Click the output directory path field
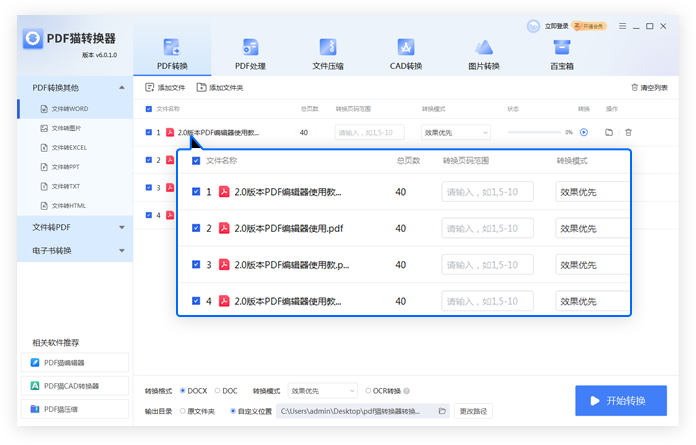 pyautogui.click(x=363, y=411)
